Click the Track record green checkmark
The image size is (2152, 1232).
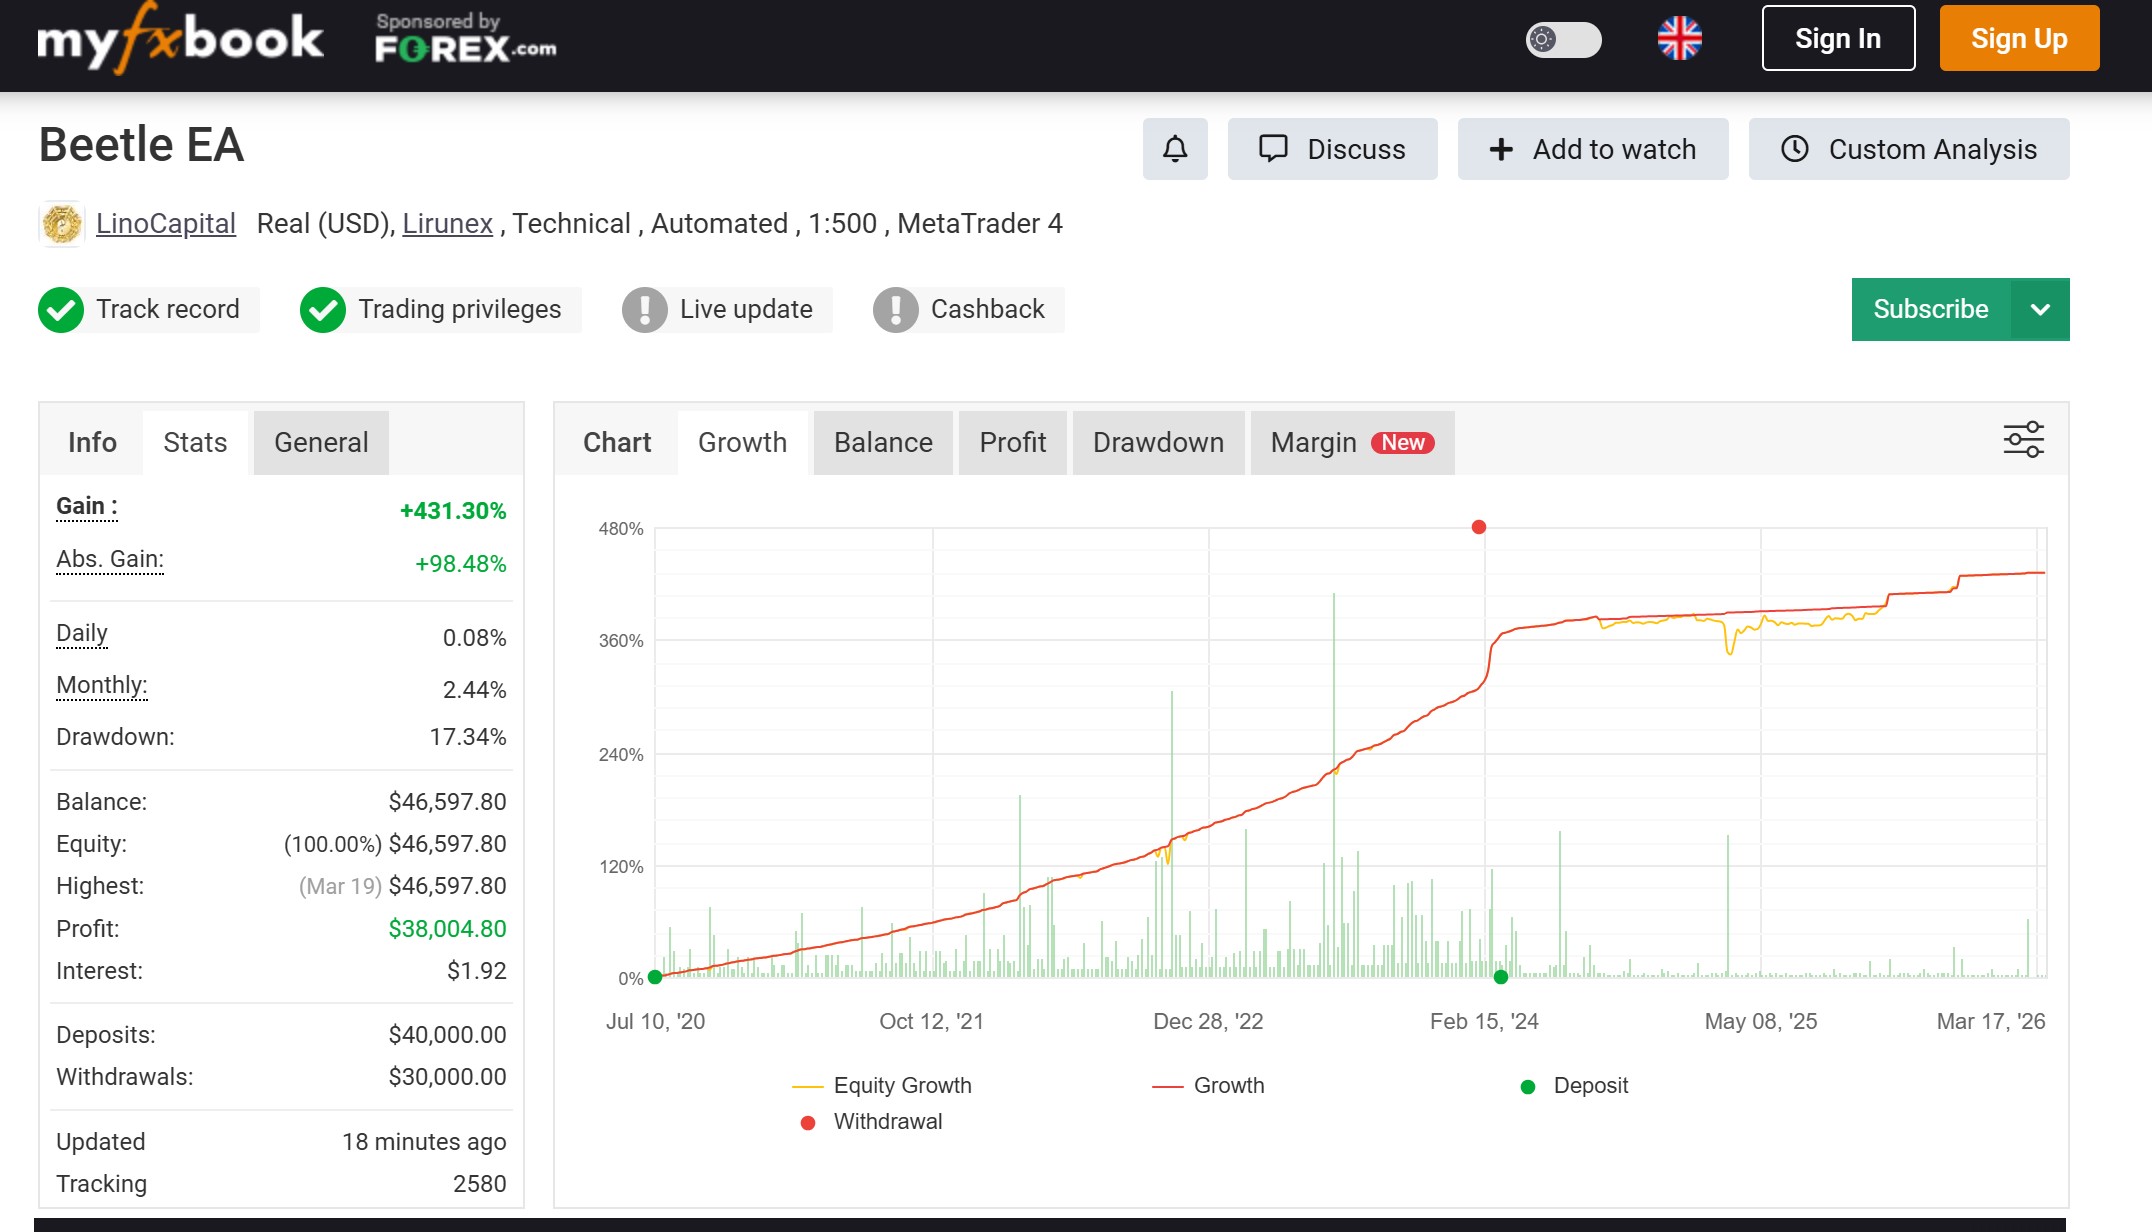tap(61, 310)
